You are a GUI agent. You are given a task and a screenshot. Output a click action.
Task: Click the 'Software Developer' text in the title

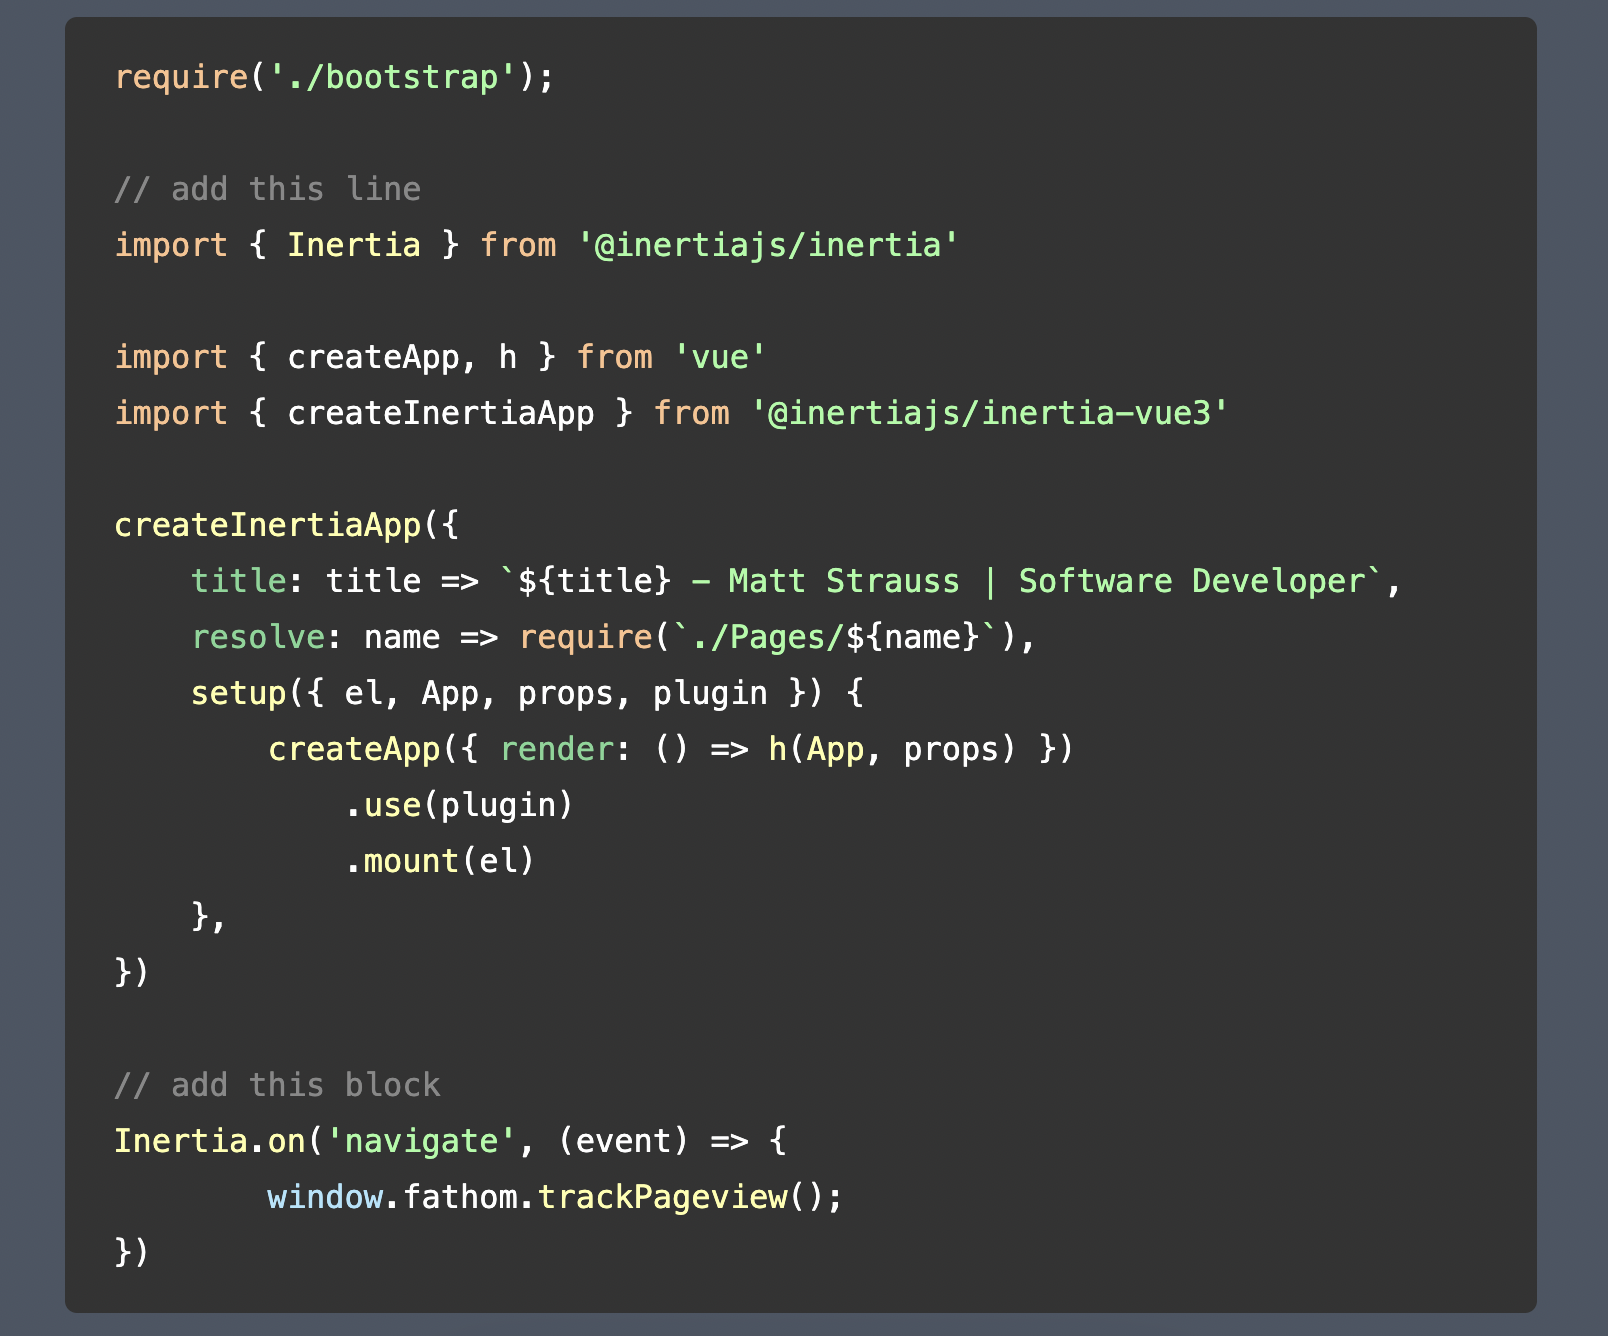[1192, 581]
